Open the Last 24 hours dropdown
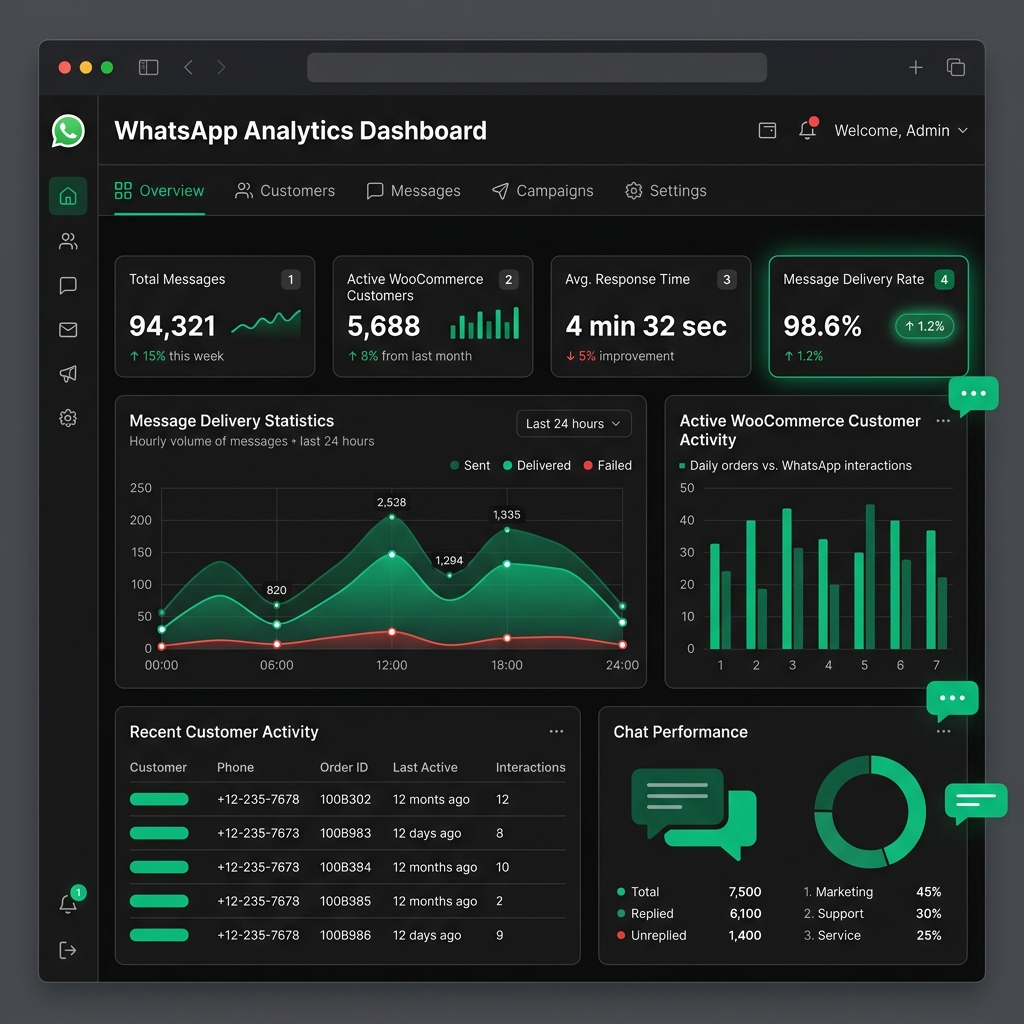This screenshot has height=1024, width=1024. coord(573,424)
